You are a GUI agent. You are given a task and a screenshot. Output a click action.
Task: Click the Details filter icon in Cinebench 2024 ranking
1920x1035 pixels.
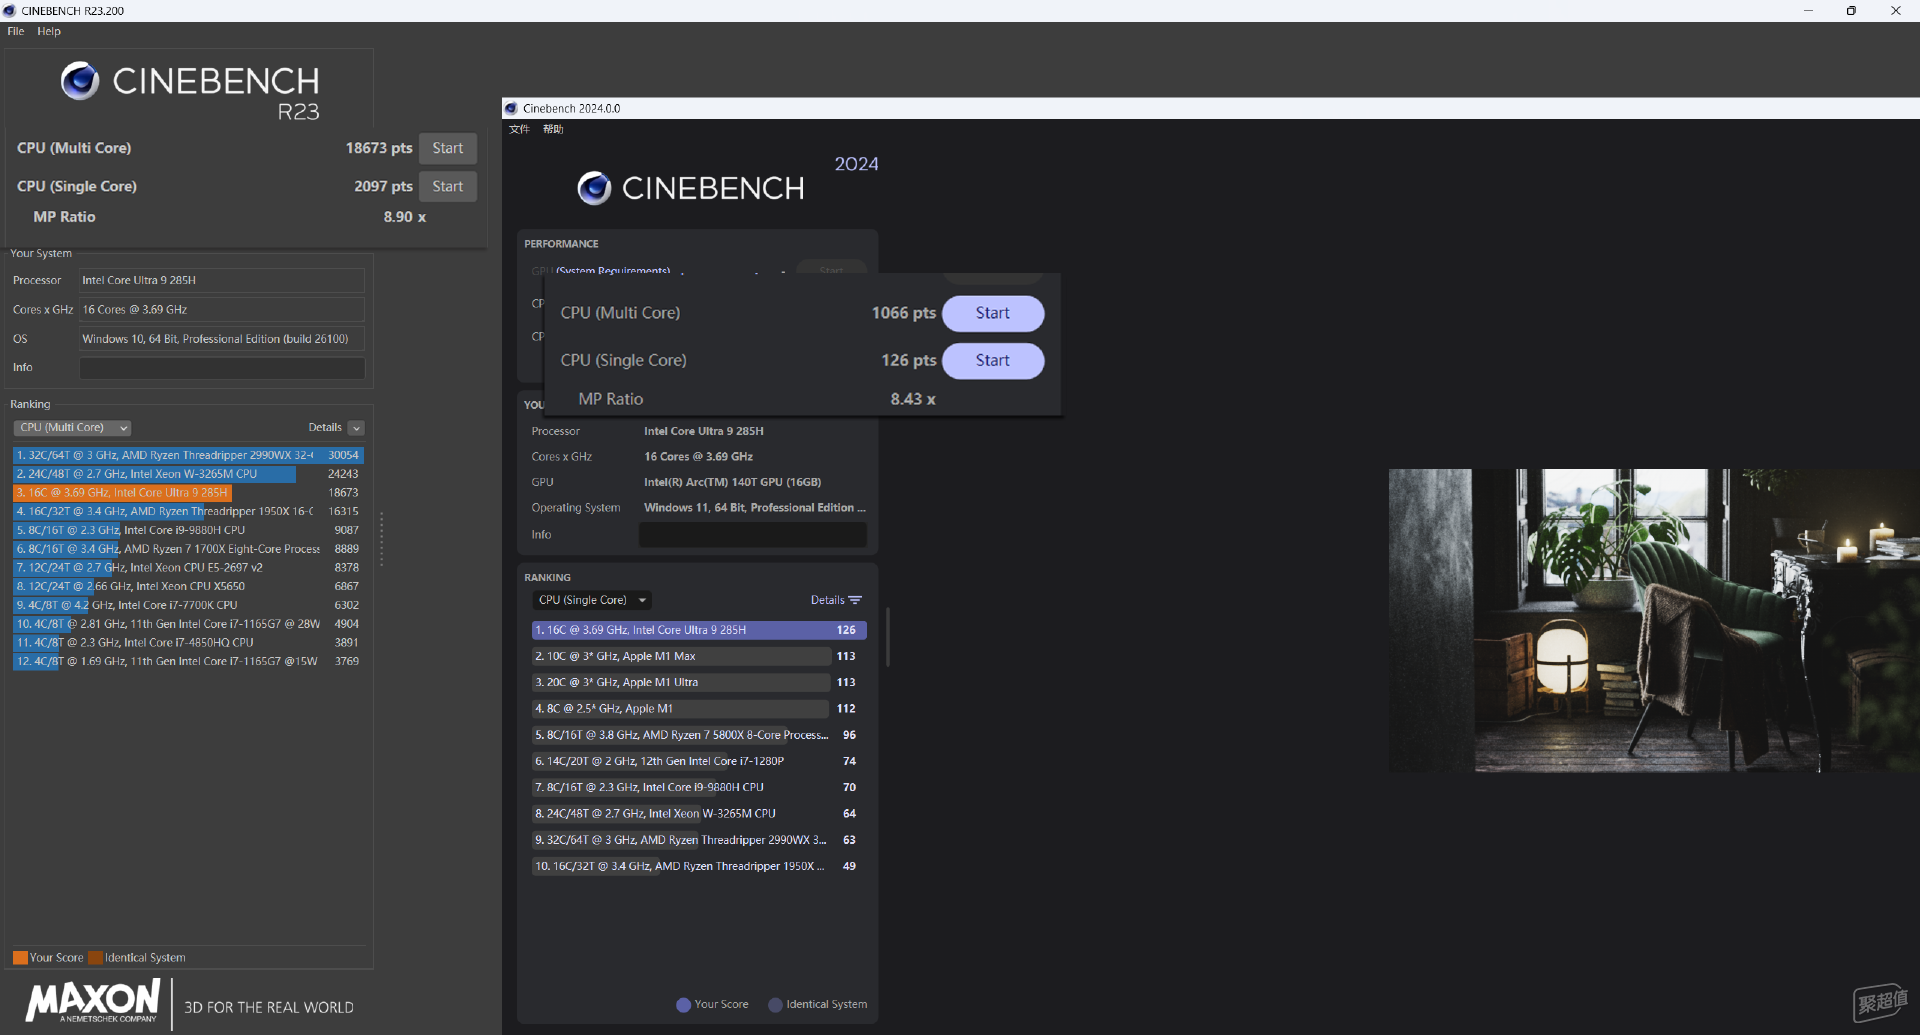(855, 600)
